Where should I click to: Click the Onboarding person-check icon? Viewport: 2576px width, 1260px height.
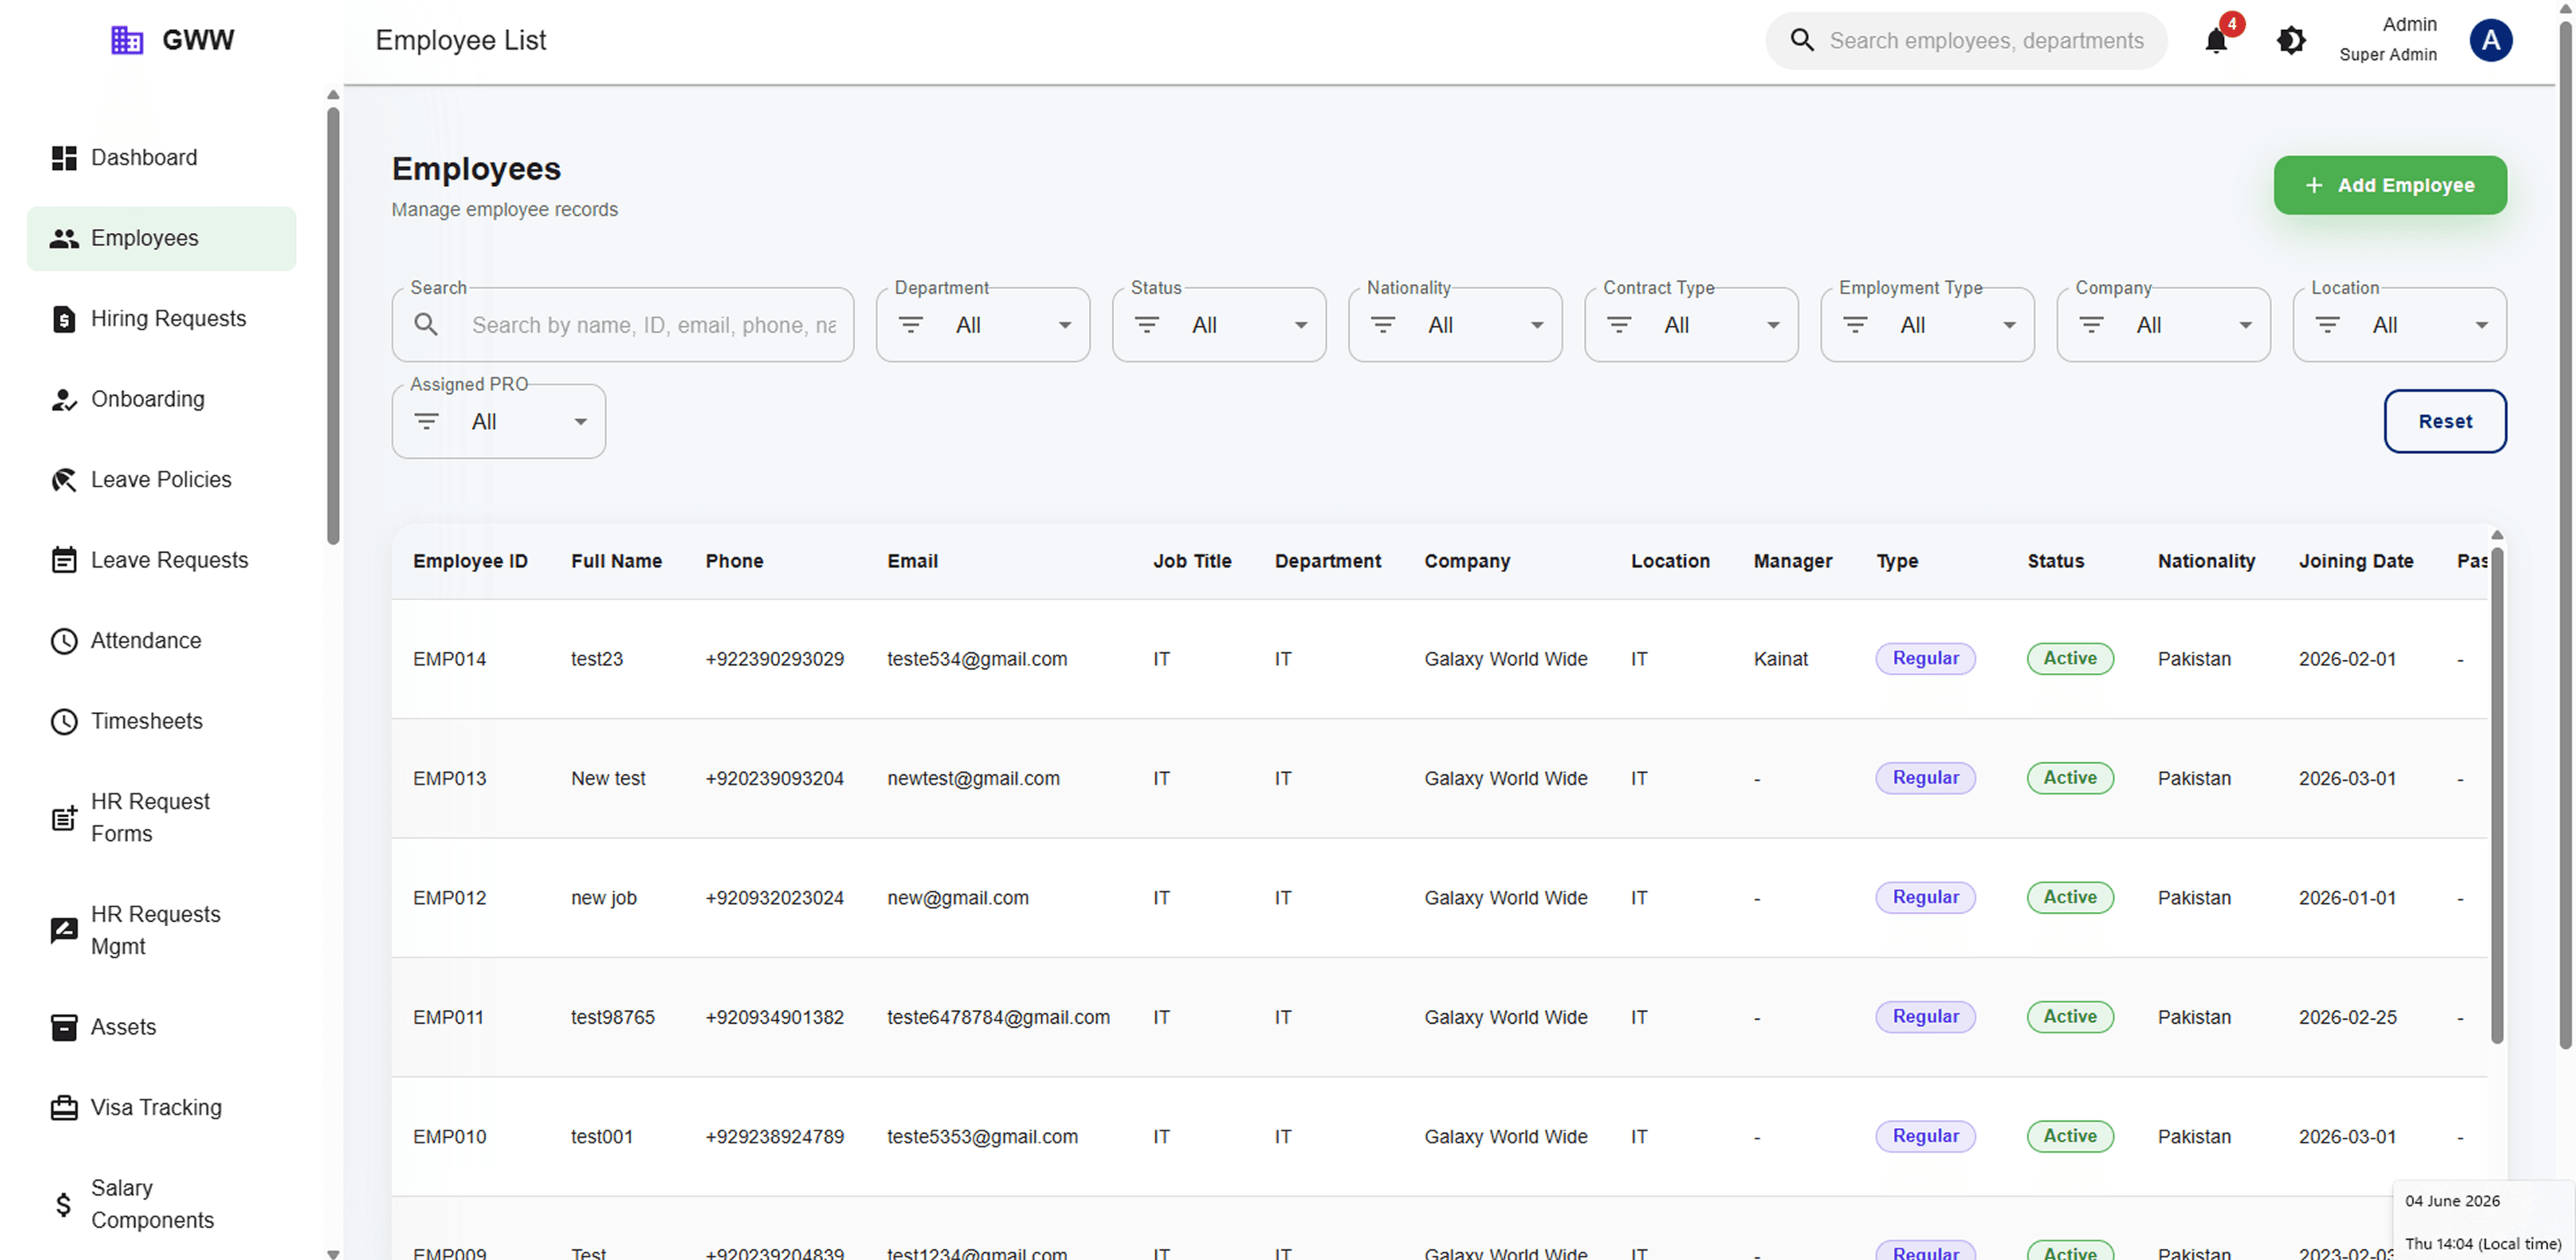pos(64,399)
